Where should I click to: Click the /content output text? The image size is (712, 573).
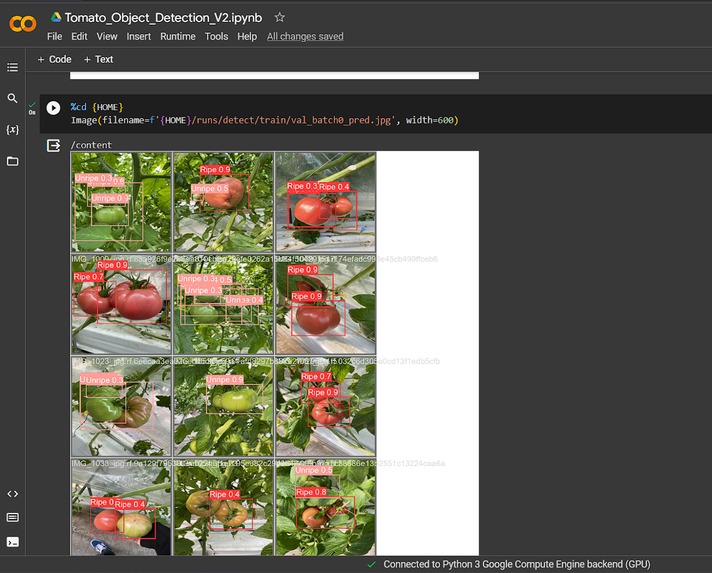click(x=91, y=145)
